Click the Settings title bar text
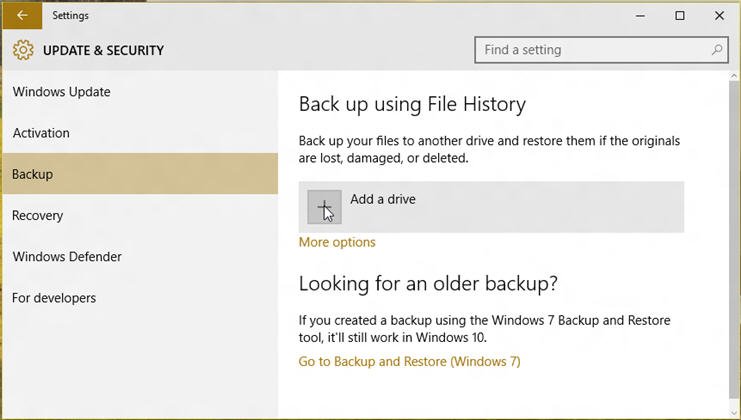The width and height of the screenshot is (741, 420). click(x=70, y=15)
